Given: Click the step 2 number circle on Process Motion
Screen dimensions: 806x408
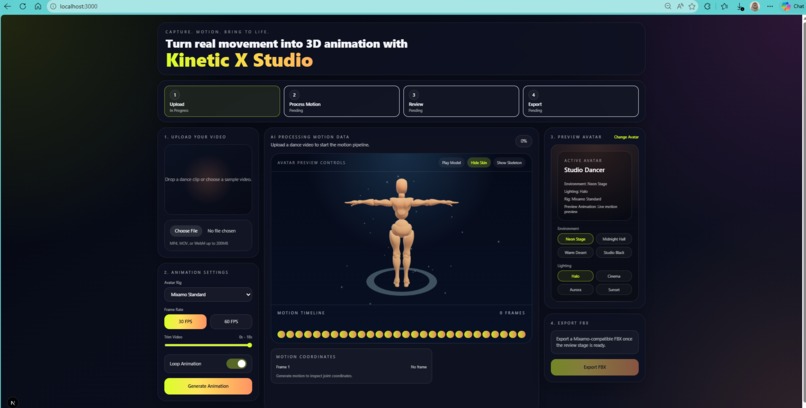Looking at the screenshot, I should [294, 95].
